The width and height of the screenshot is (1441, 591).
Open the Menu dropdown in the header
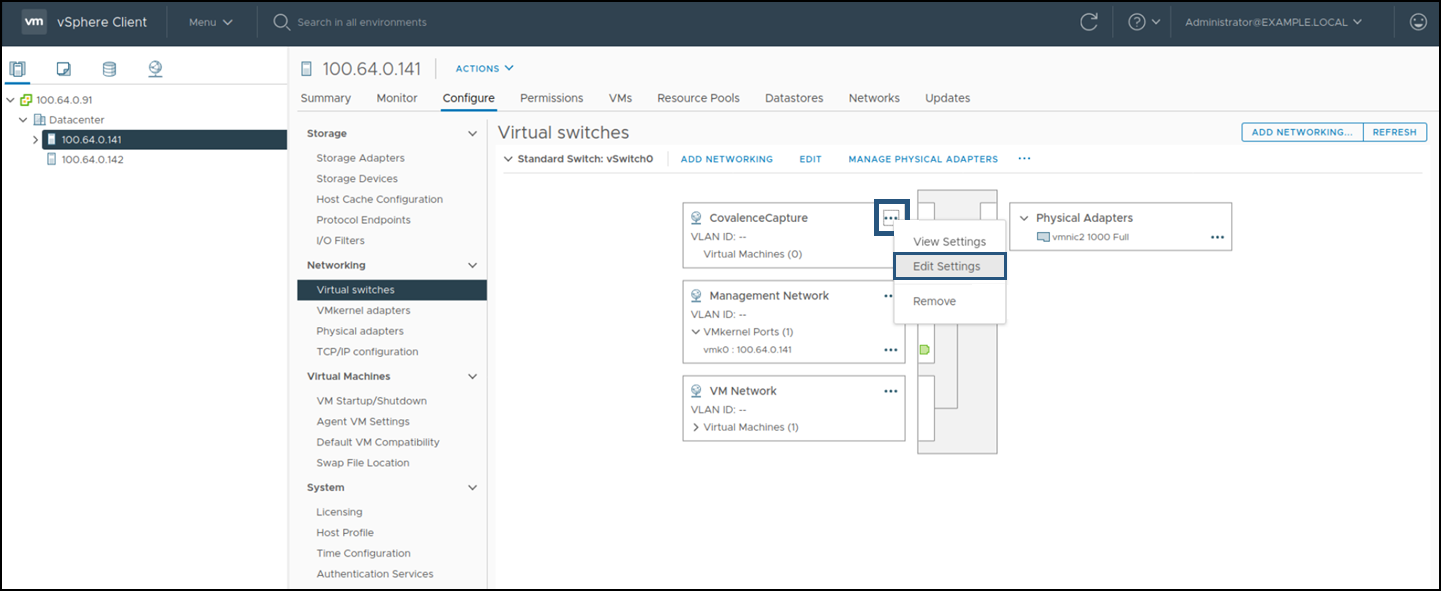tap(211, 22)
